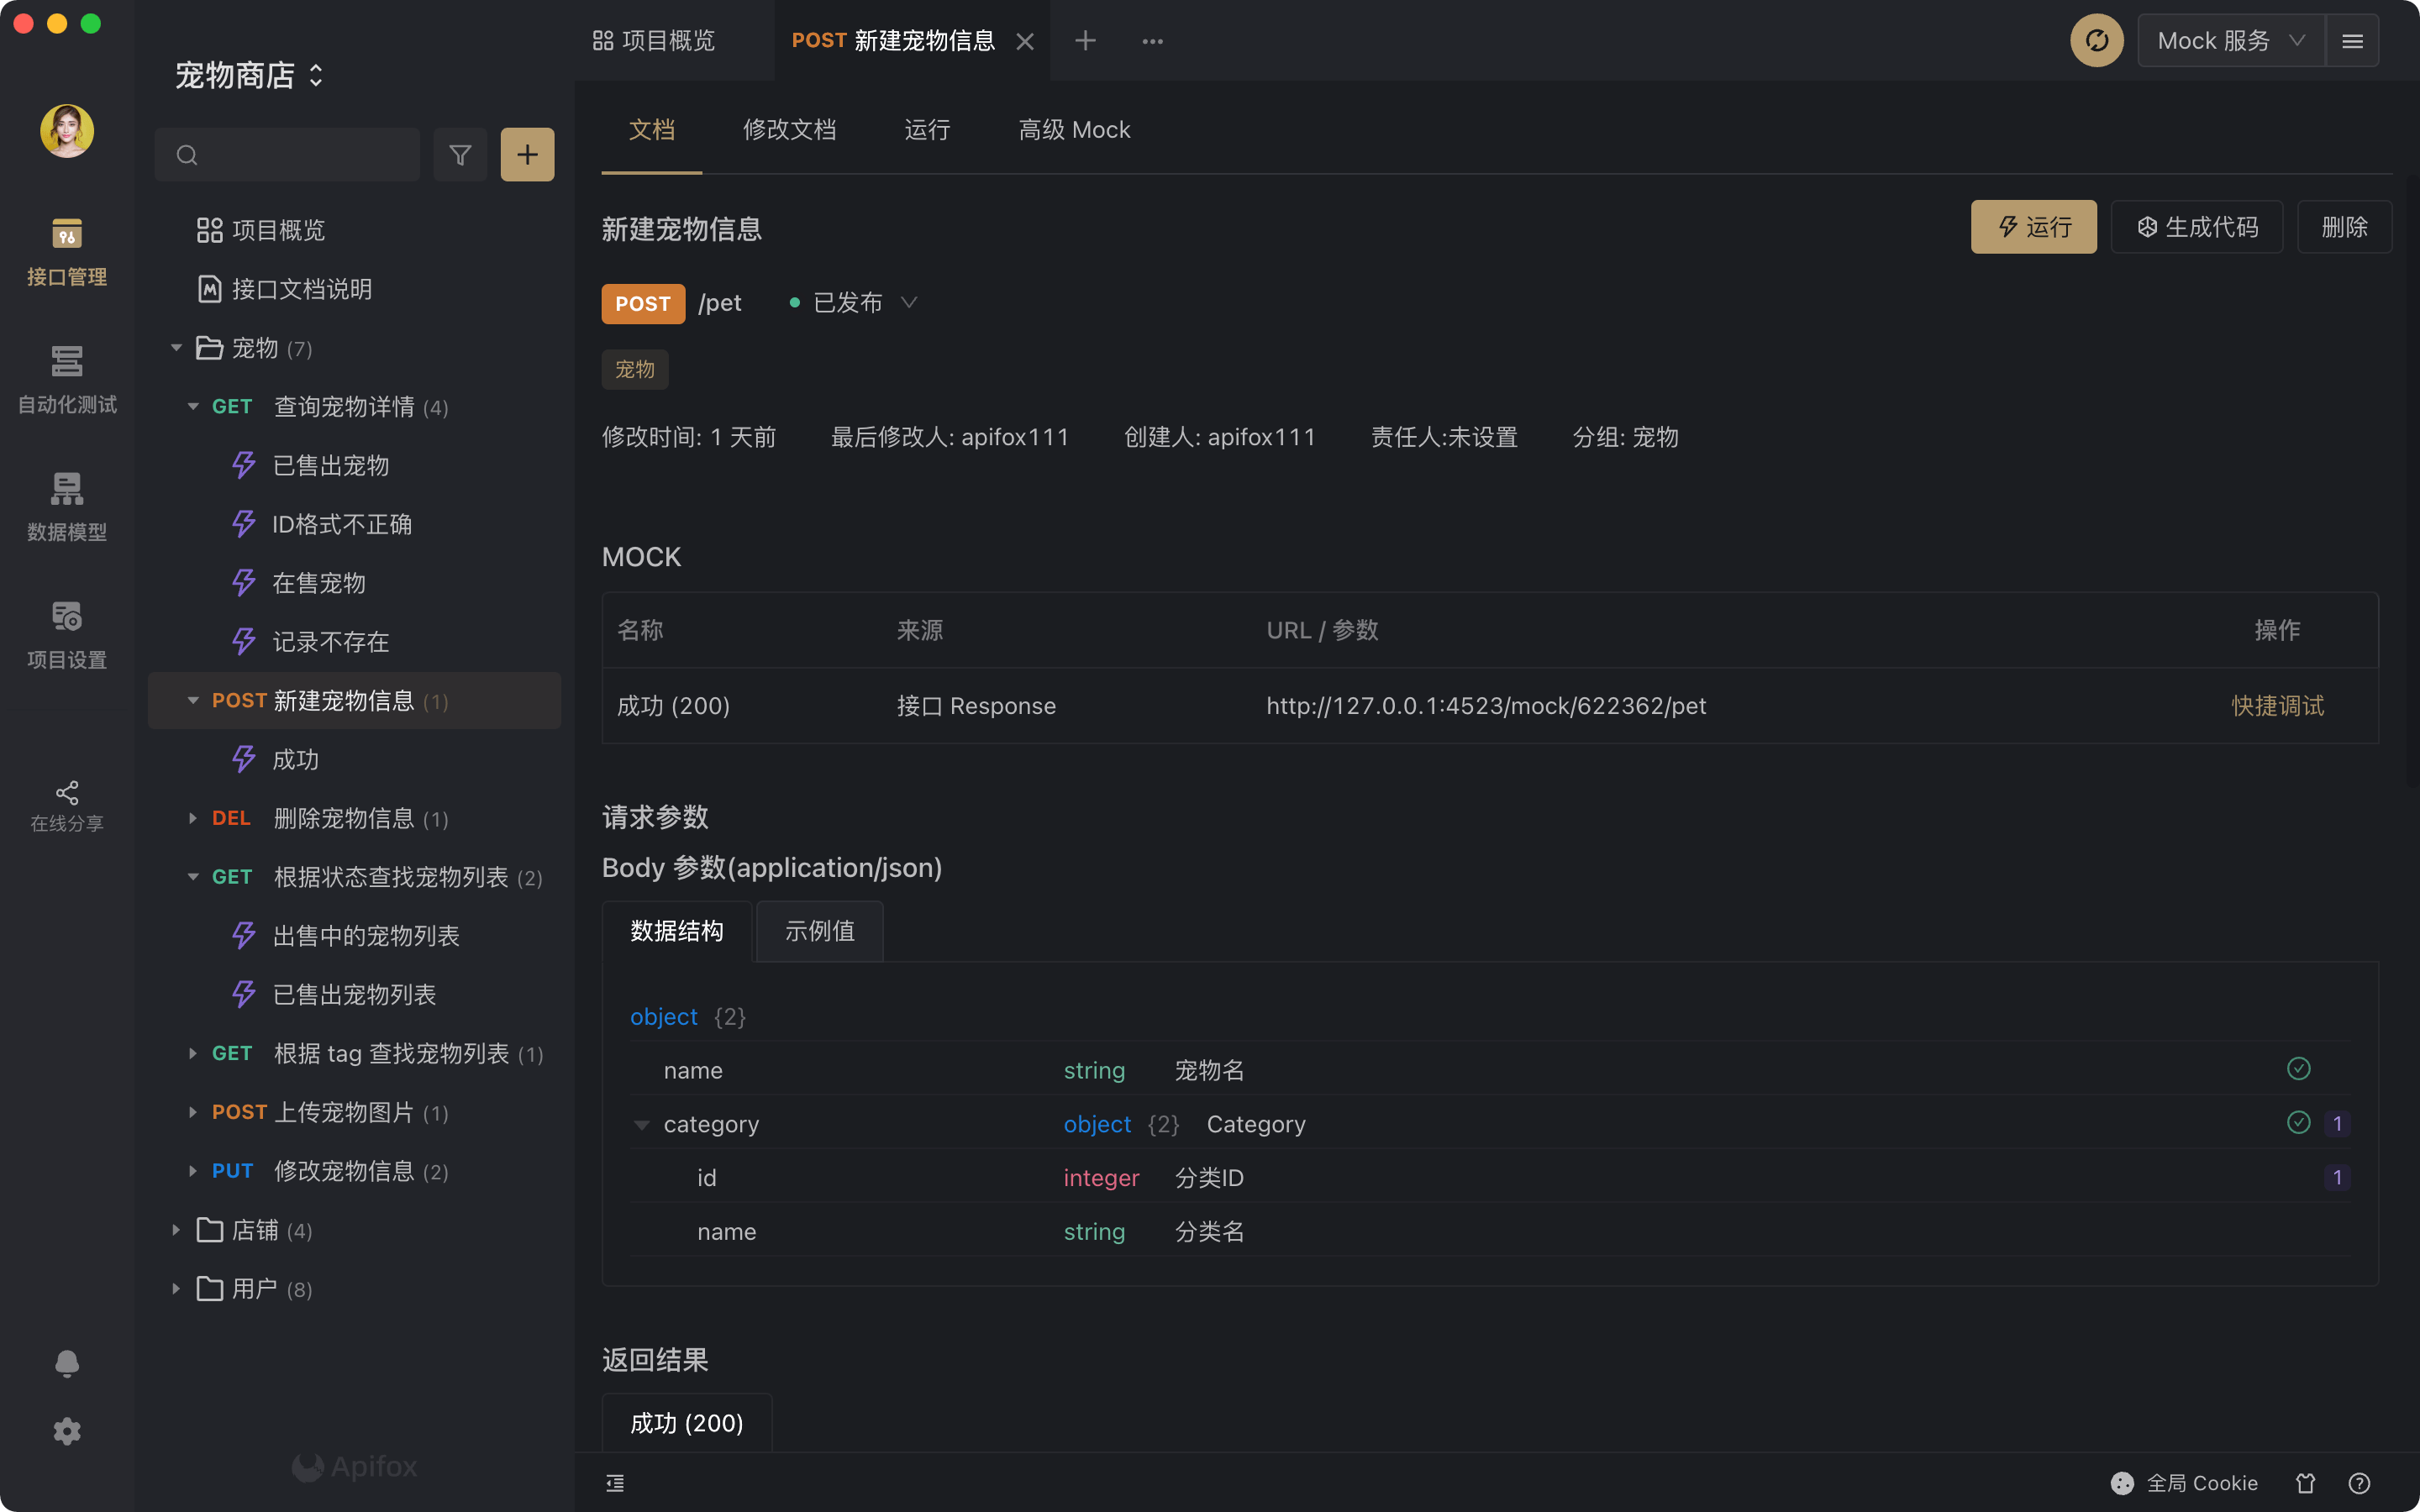Screen dimensions: 2420x1512
Task: Click the filter icon beside search box
Action: pyautogui.click(x=460, y=155)
